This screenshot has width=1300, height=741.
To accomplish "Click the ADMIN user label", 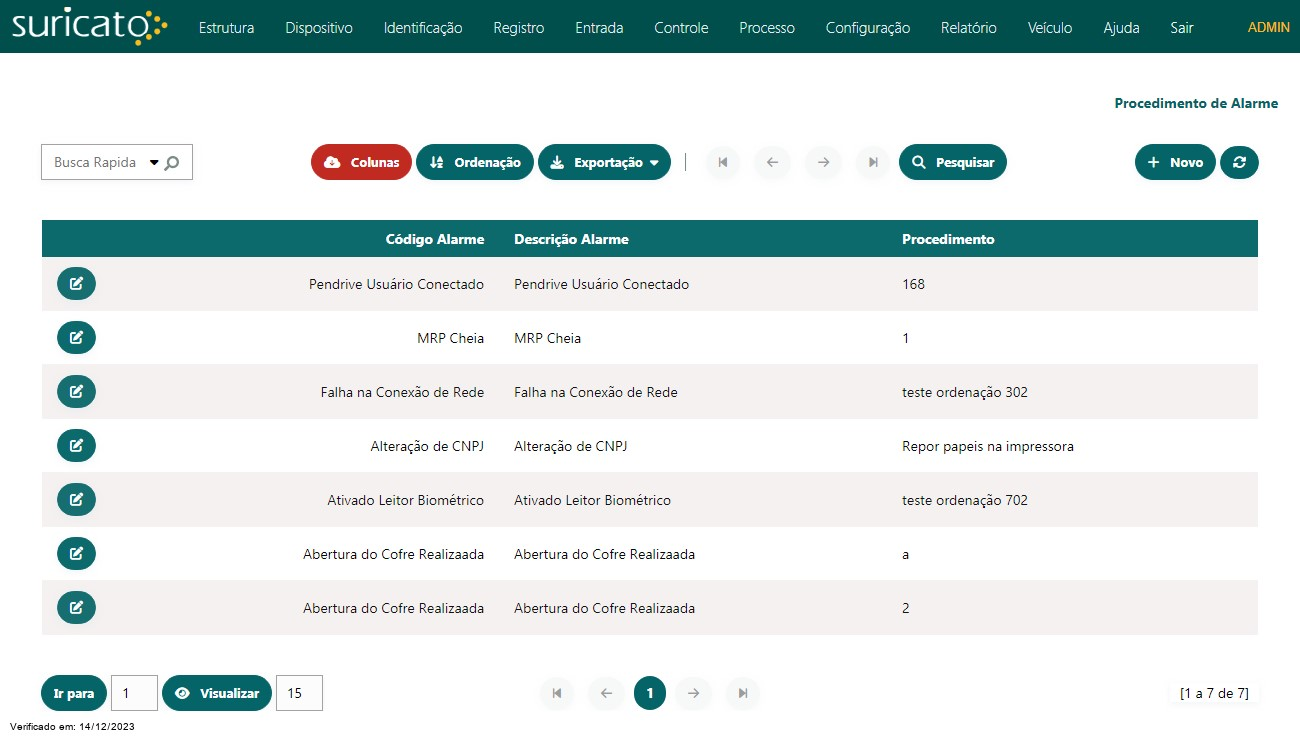I will 1269,27.
